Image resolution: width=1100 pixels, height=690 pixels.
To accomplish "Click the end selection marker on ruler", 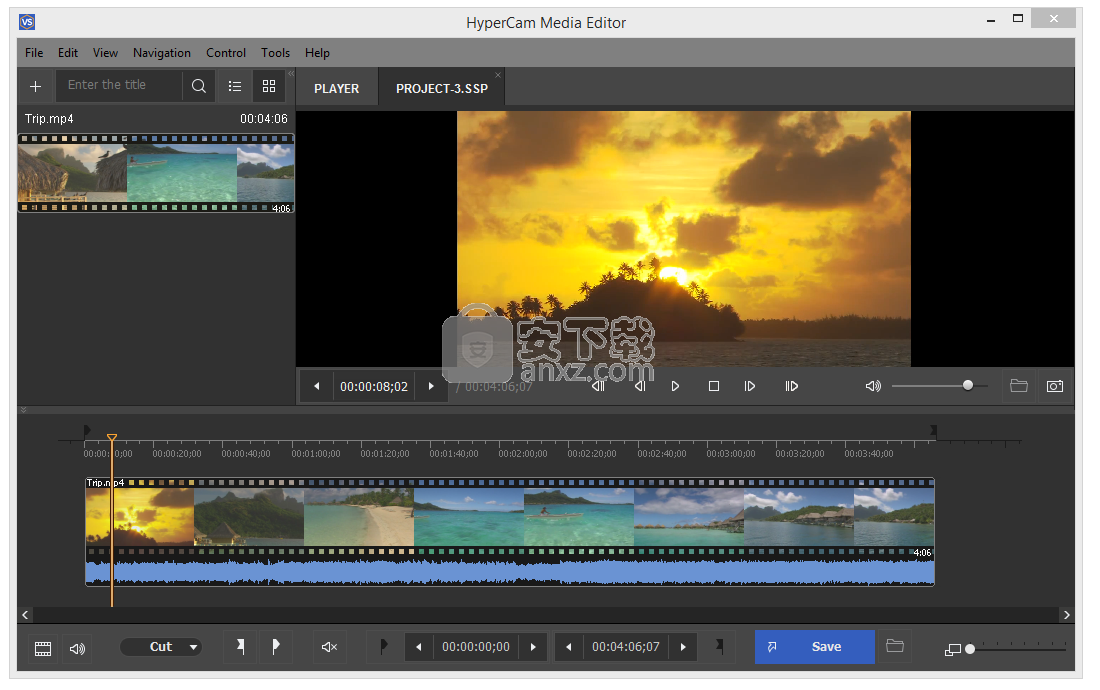I will 934,430.
